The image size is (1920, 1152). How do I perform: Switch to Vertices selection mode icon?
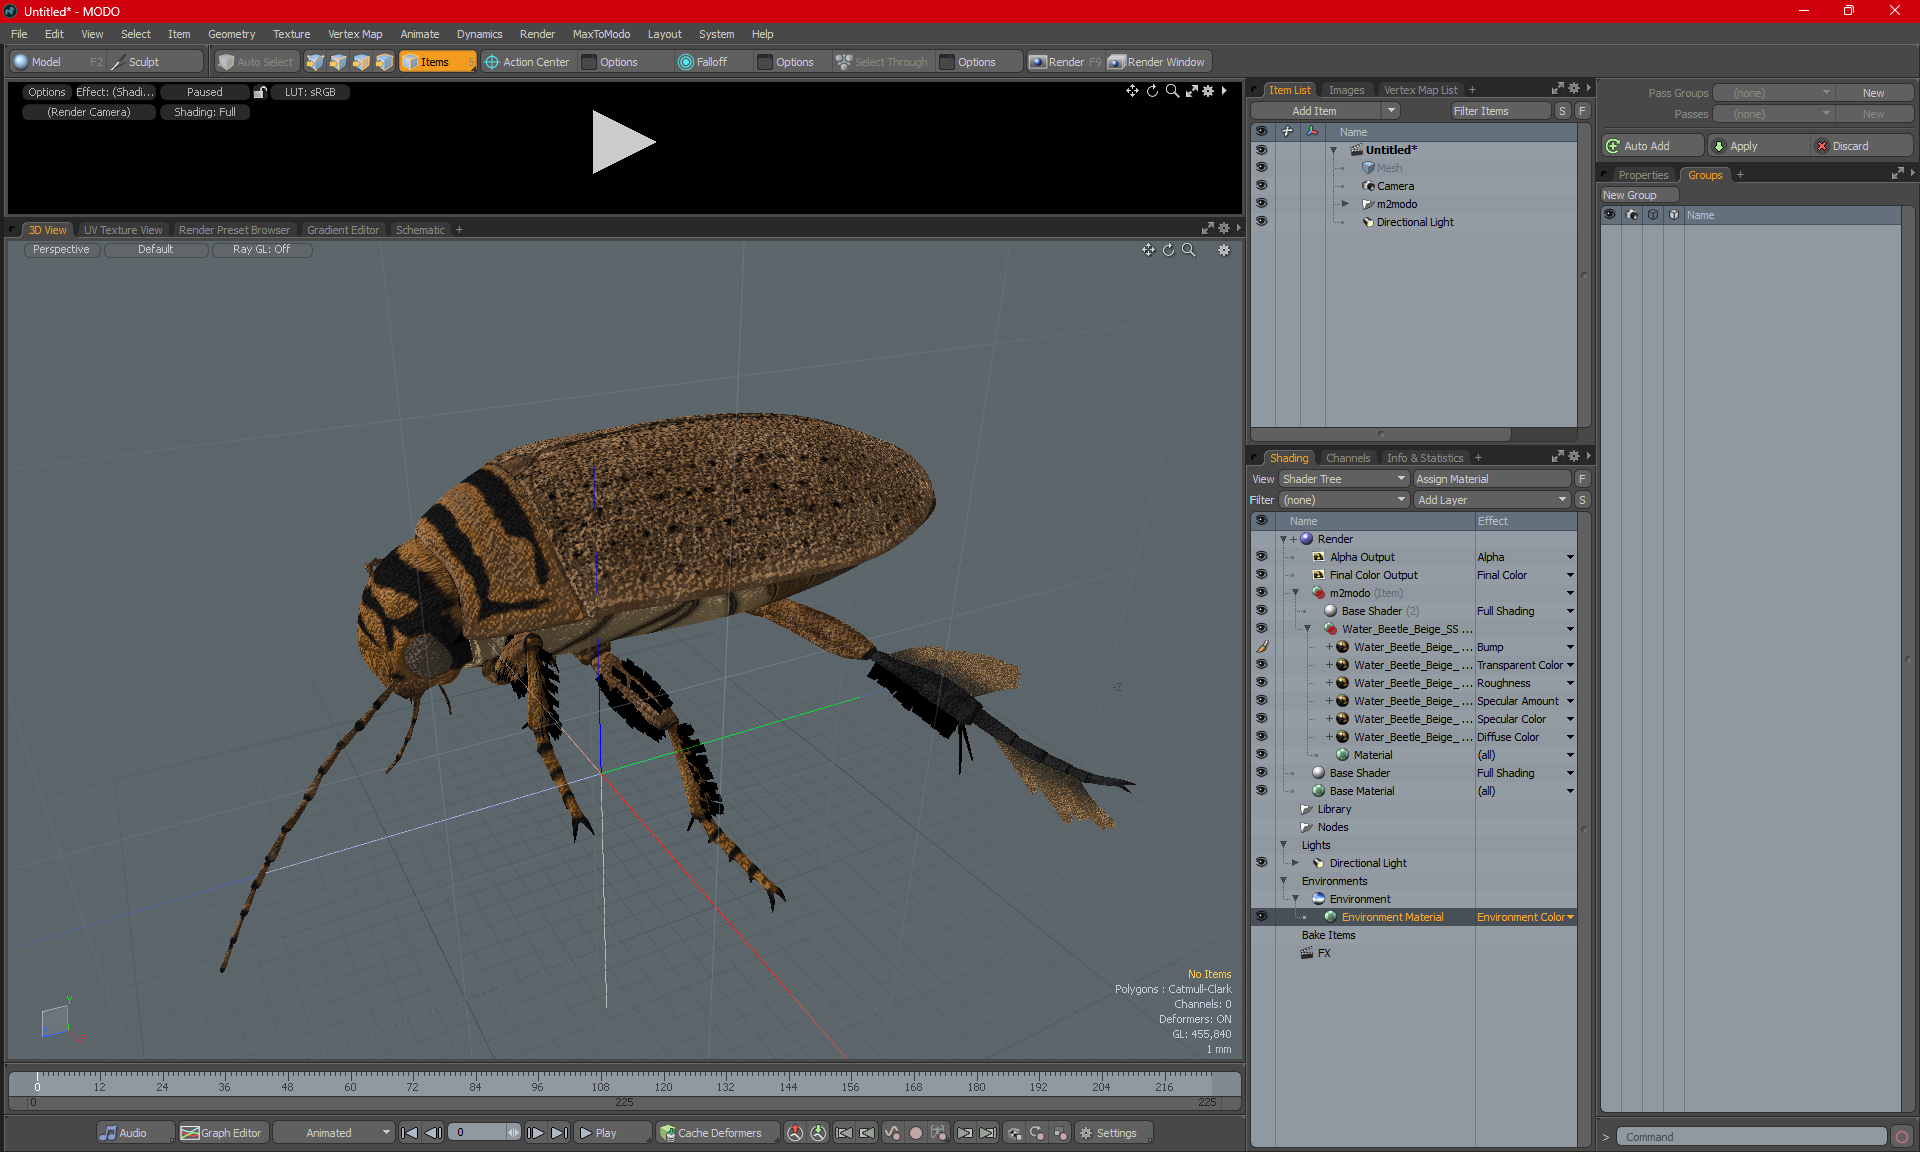(x=315, y=62)
